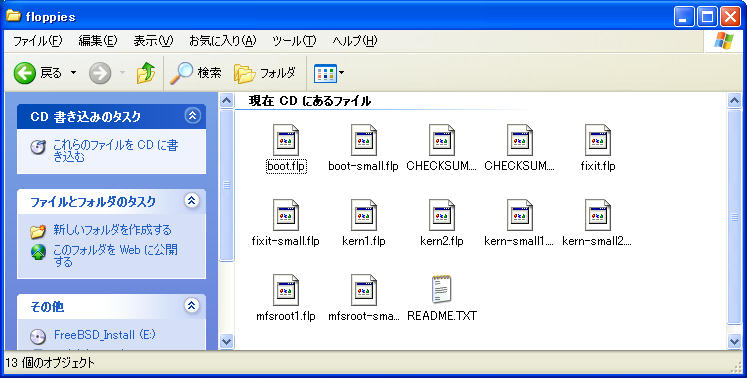The width and height of the screenshot is (747, 378).
Task: Open the 表示(V) menu
Action: point(153,41)
